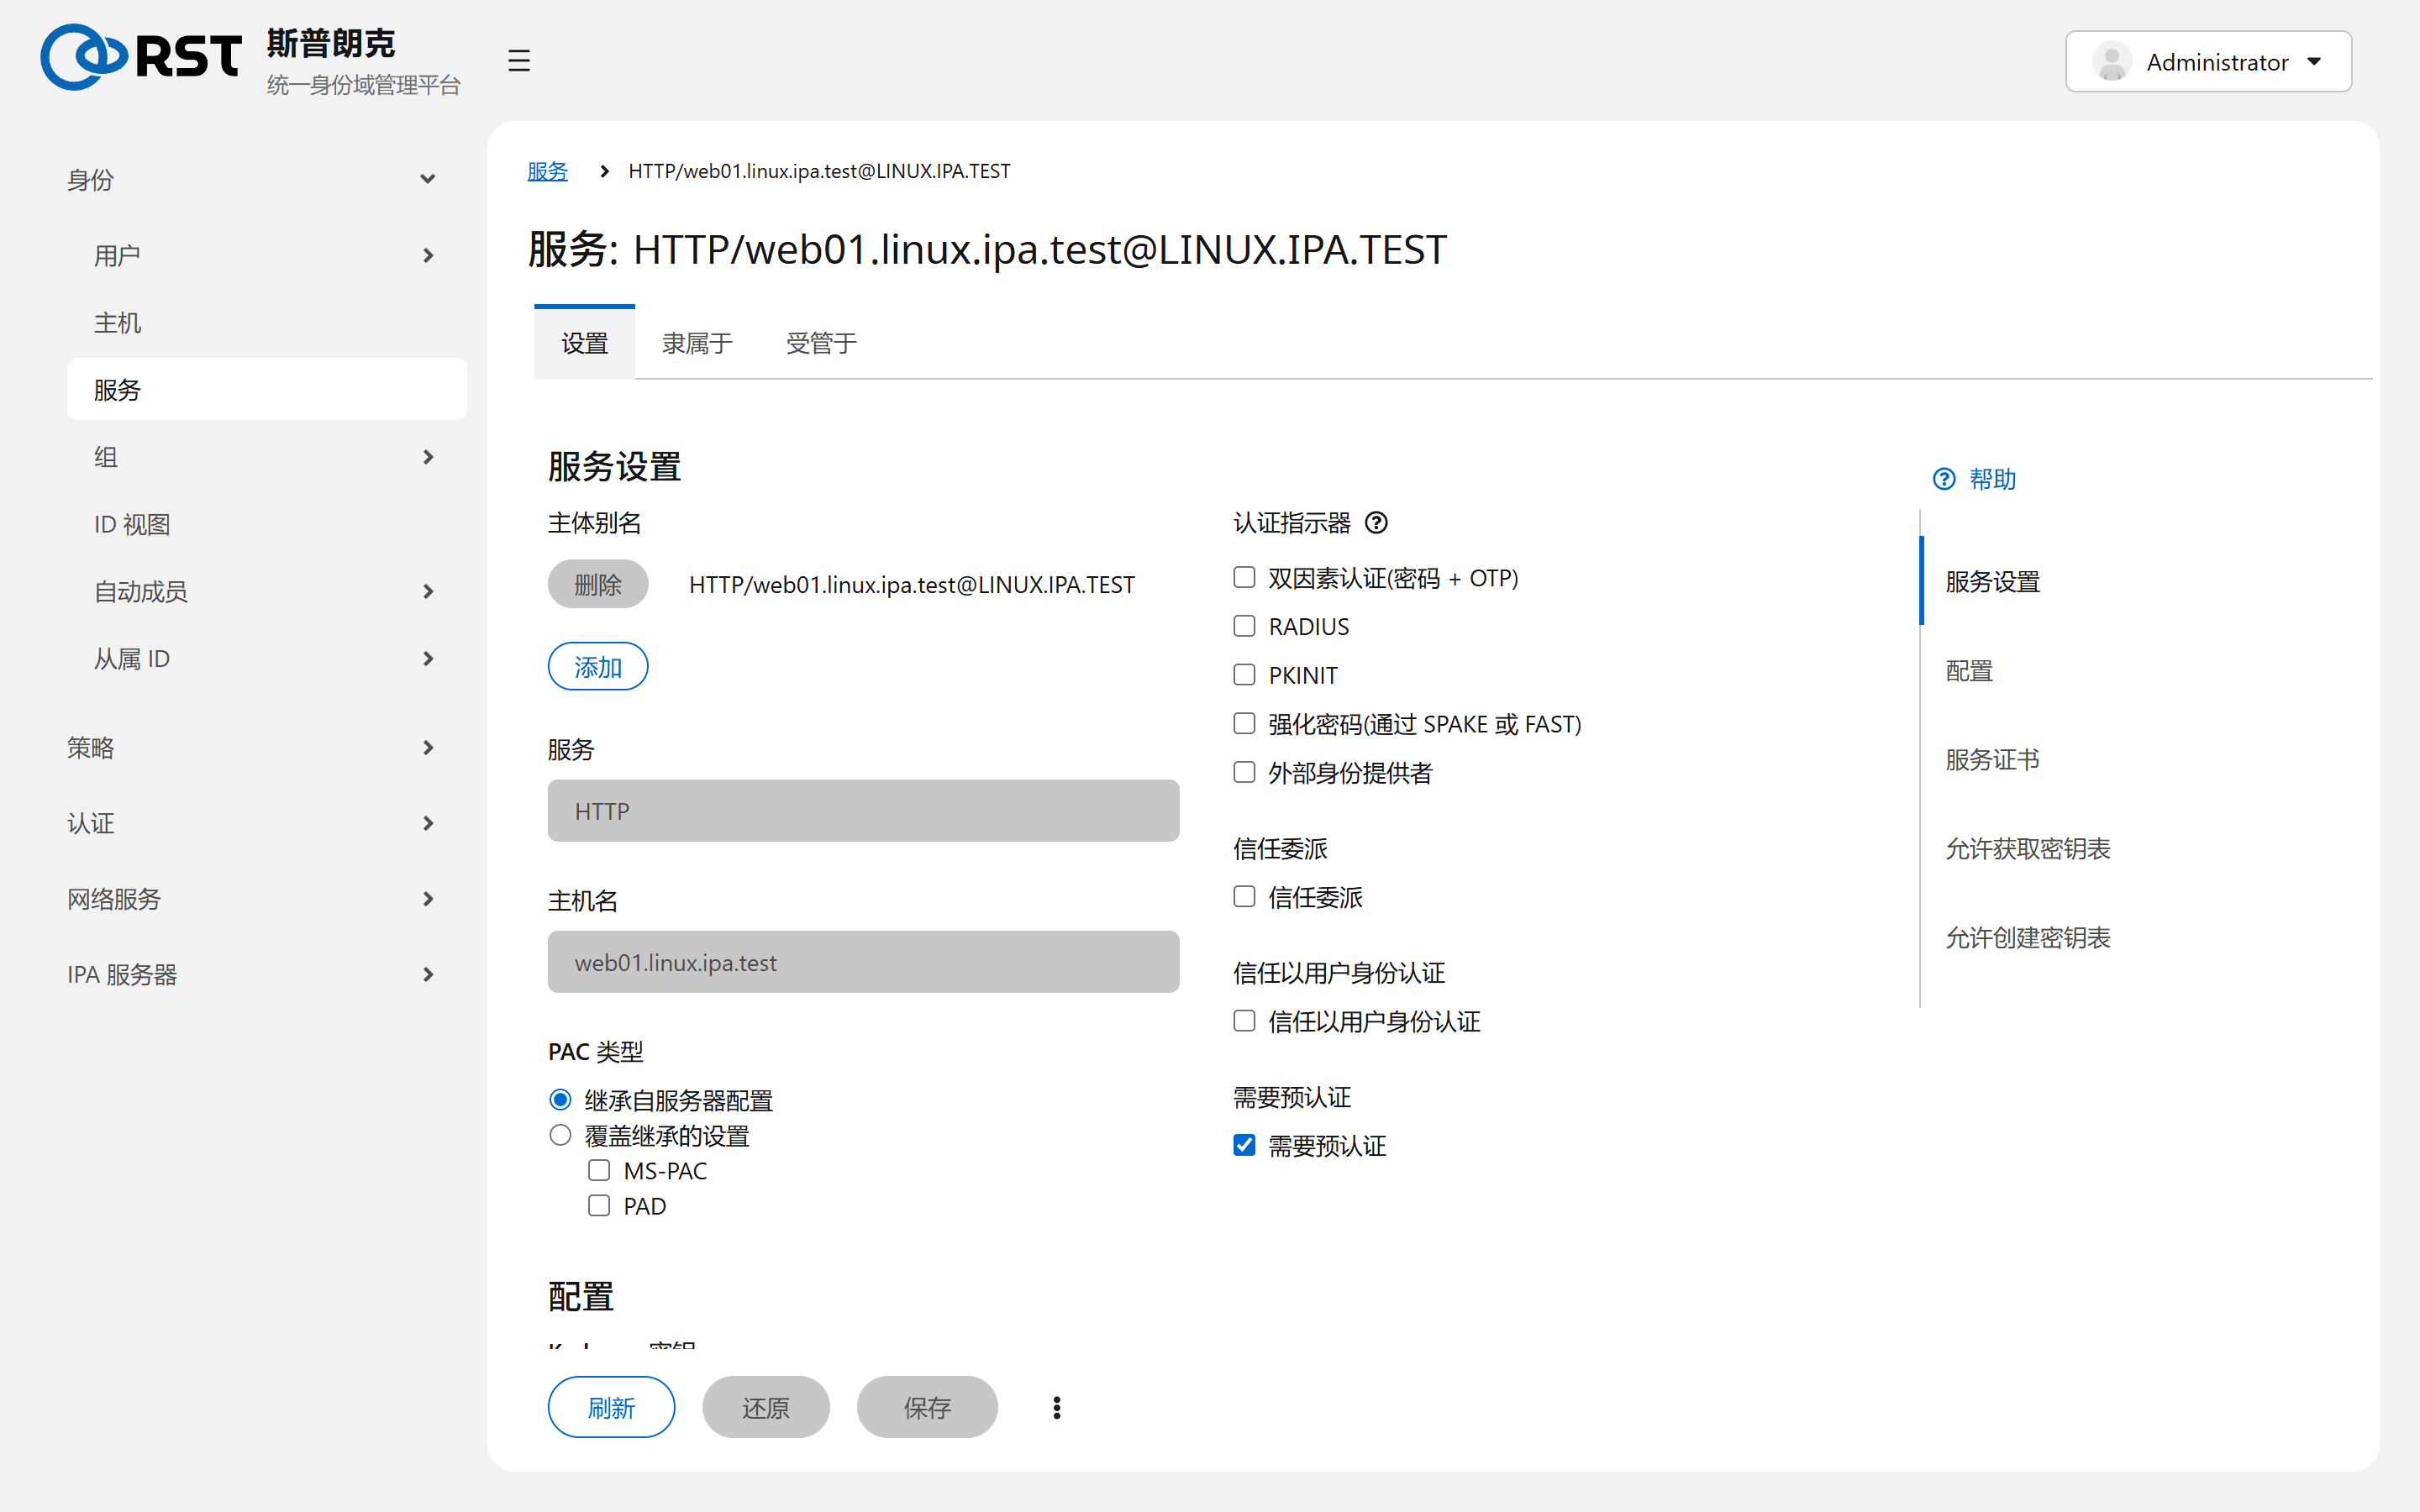Viewport: 2420px width, 1512px height.
Task: Enable the RADIUS checkbox
Action: coord(1244,626)
